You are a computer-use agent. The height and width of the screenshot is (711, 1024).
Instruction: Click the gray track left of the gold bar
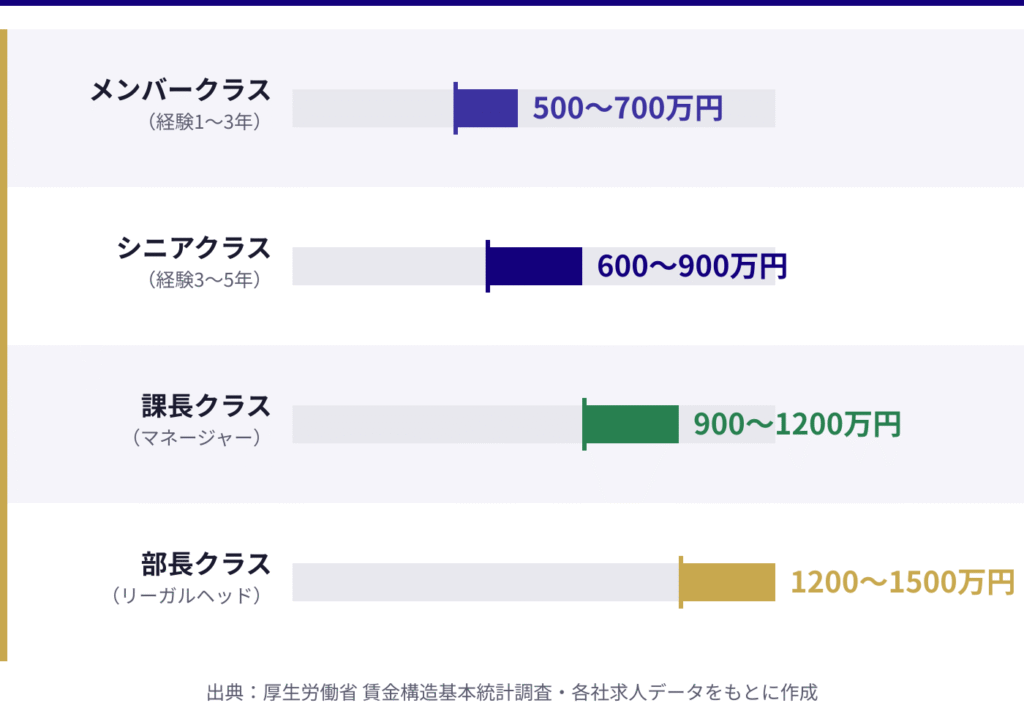[x=485, y=582]
